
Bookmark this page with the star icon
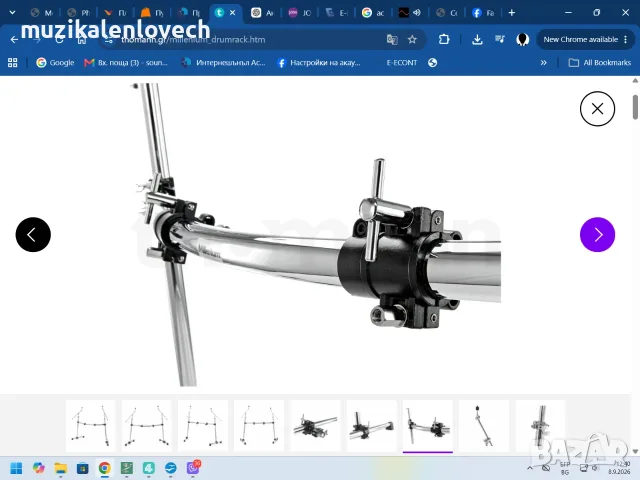point(412,40)
